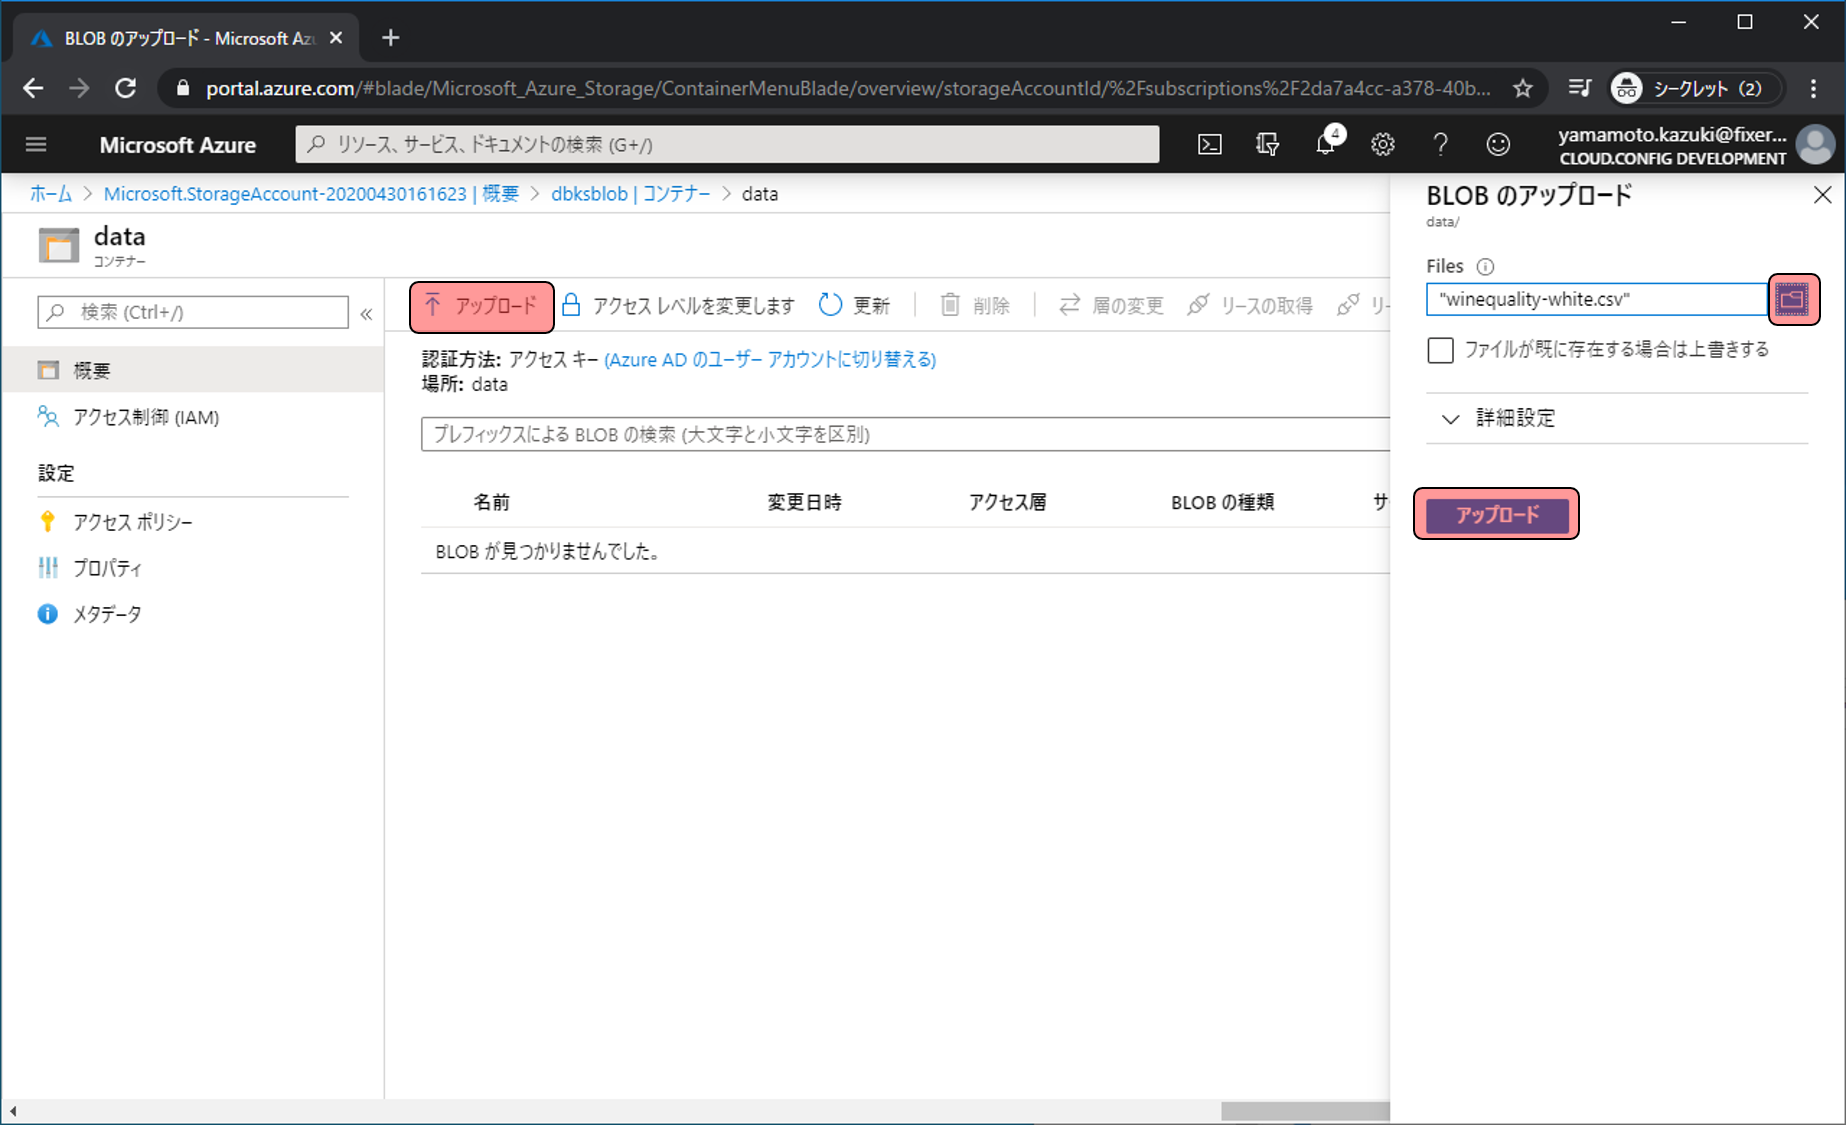The image size is (1846, 1125).
Task: Open Azure Cloud Shell icon
Action: pyautogui.click(x=1209, y=145)
